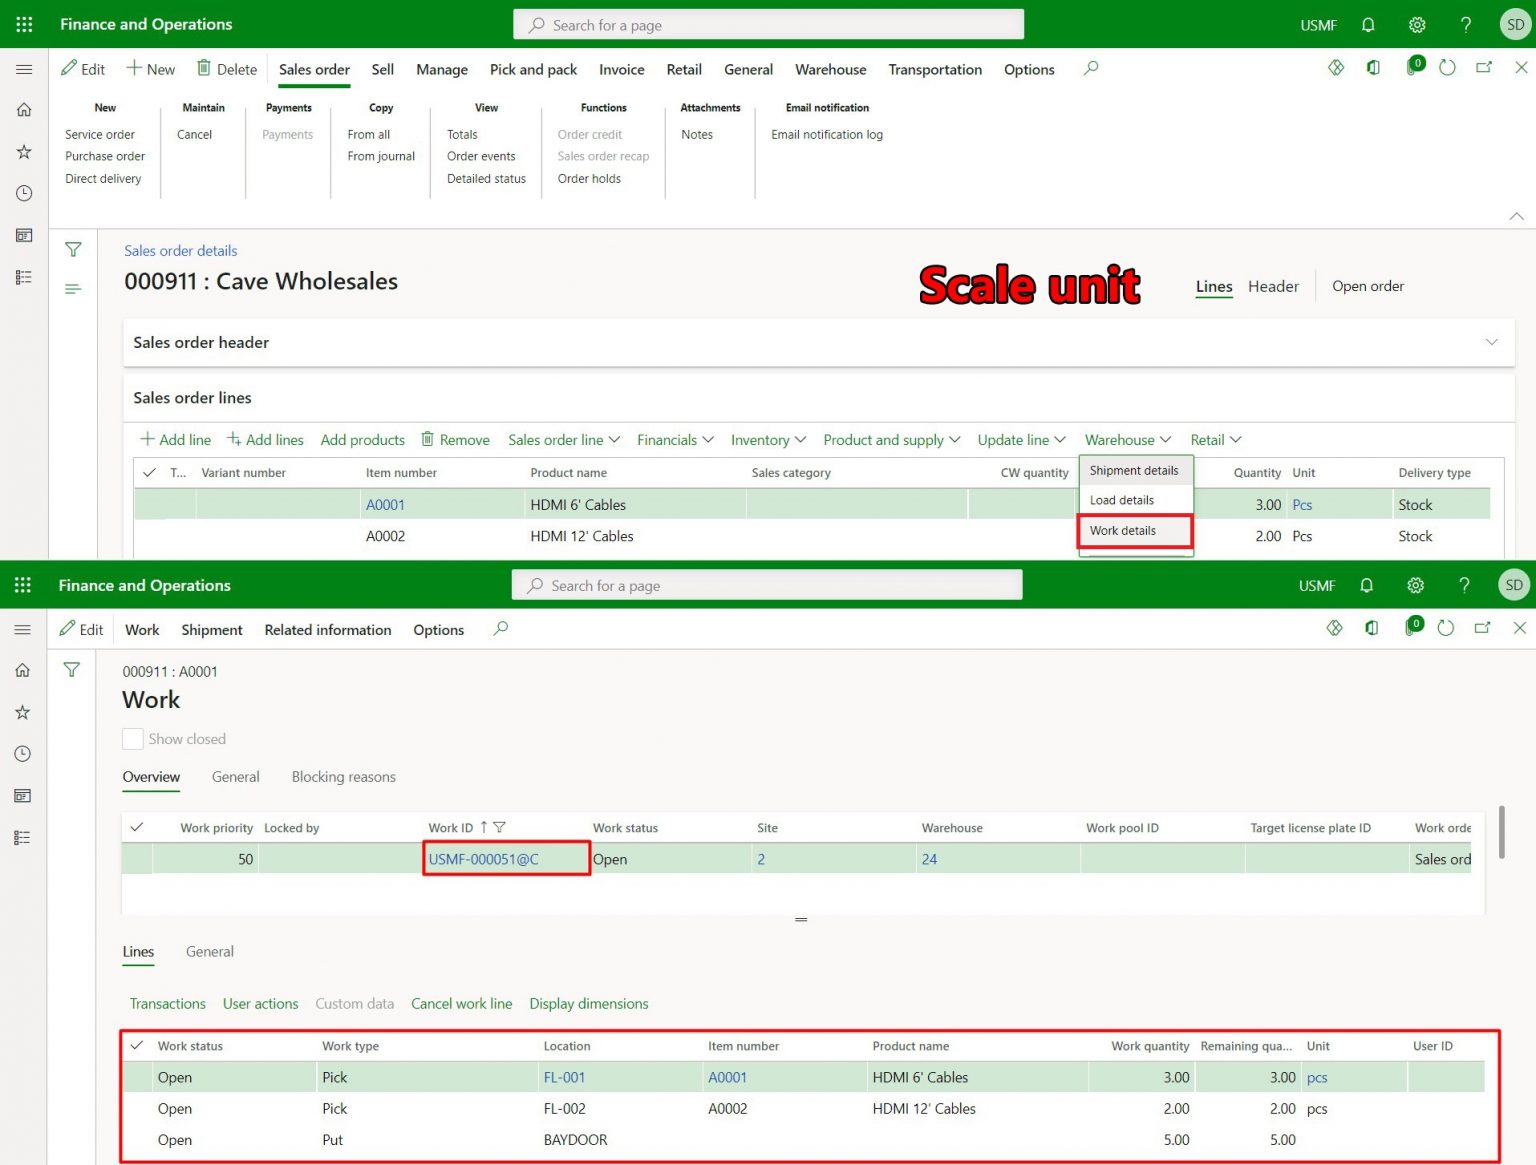Open Retail dropdown in lines toolbar
This screenshot has width=1536, height=1165.
click(1215, 440)
